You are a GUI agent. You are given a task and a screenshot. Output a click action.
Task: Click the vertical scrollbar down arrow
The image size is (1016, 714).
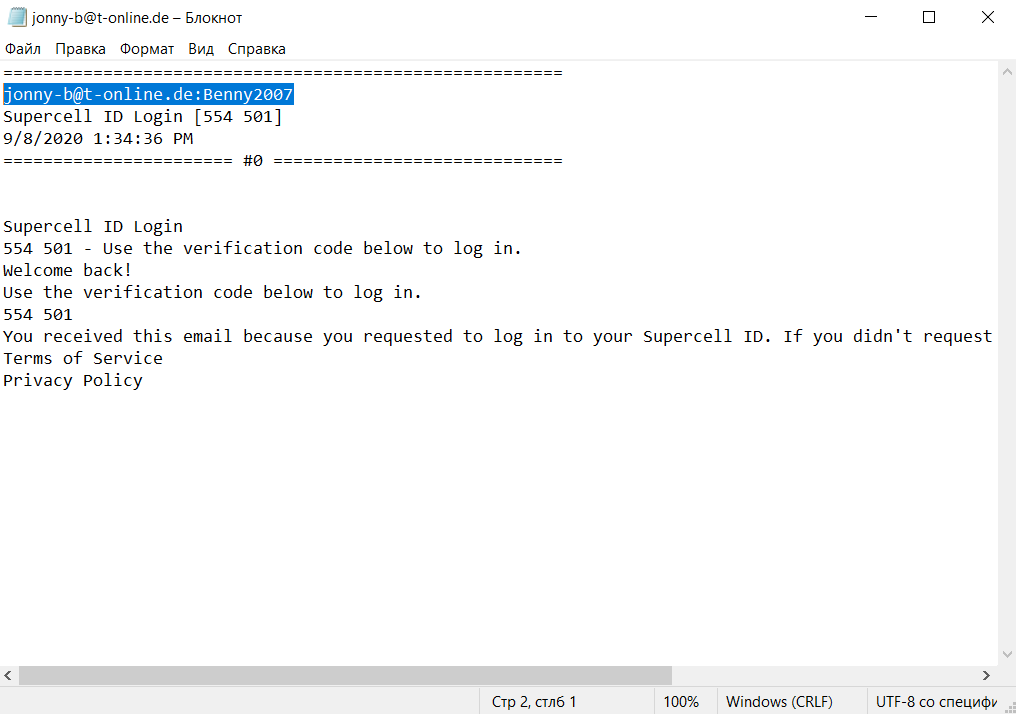1007,655
